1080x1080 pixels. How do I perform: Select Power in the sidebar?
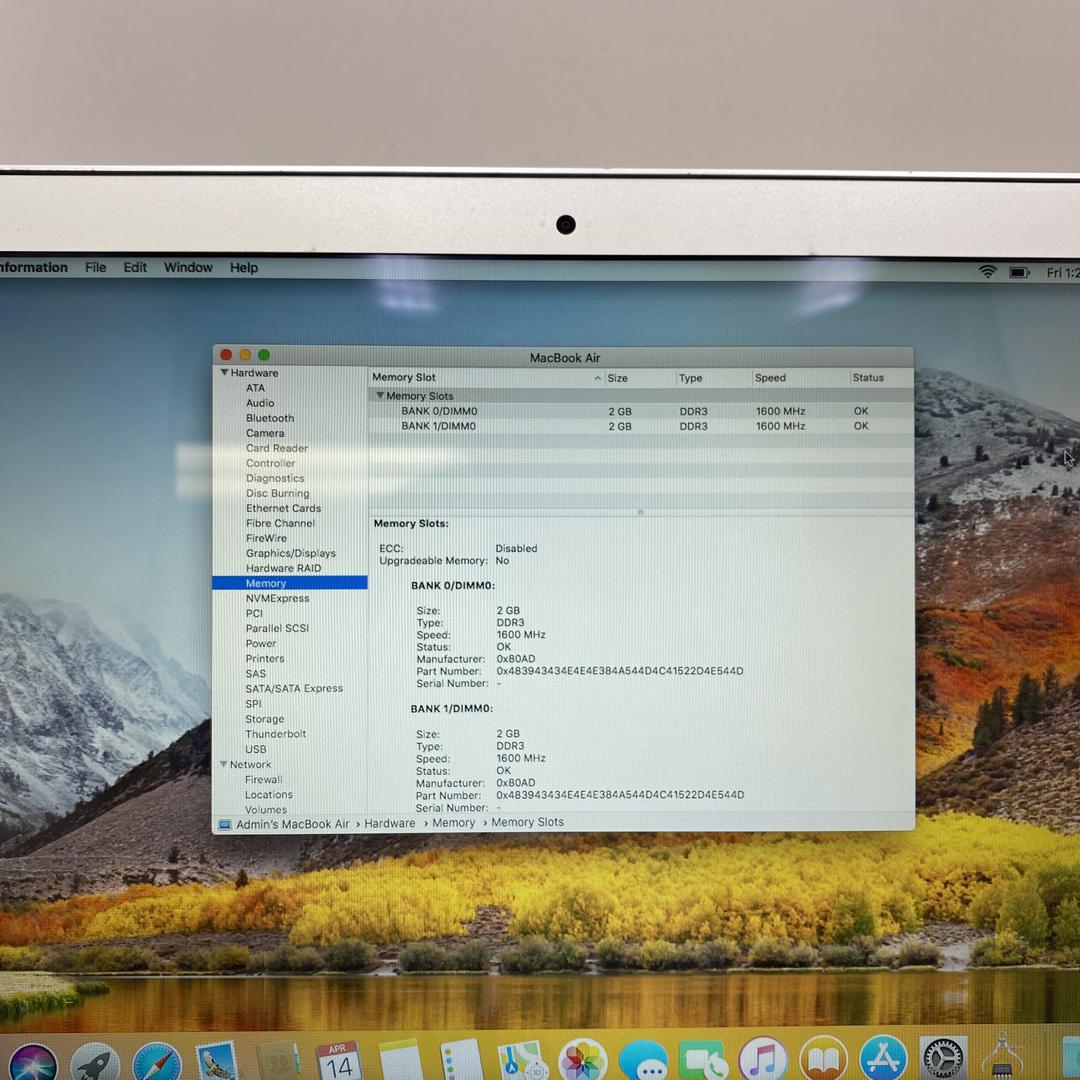pos(261,643)
